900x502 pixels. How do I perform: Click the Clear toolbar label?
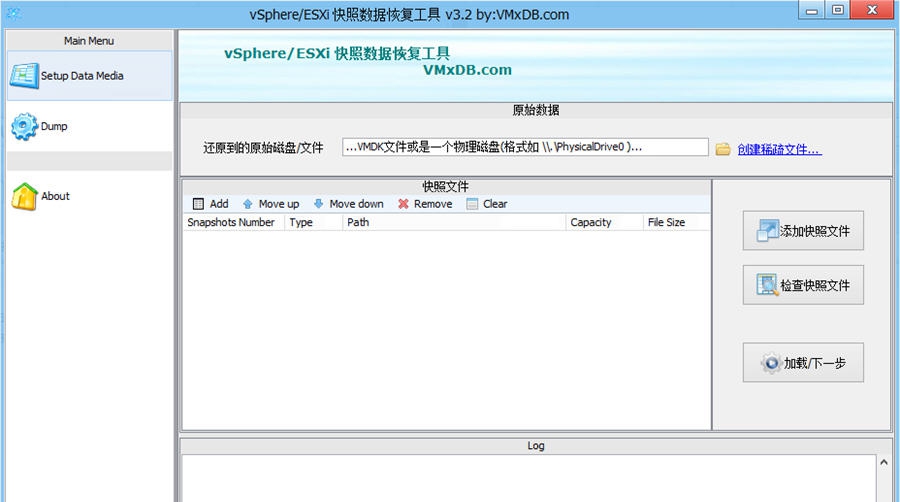495,204
